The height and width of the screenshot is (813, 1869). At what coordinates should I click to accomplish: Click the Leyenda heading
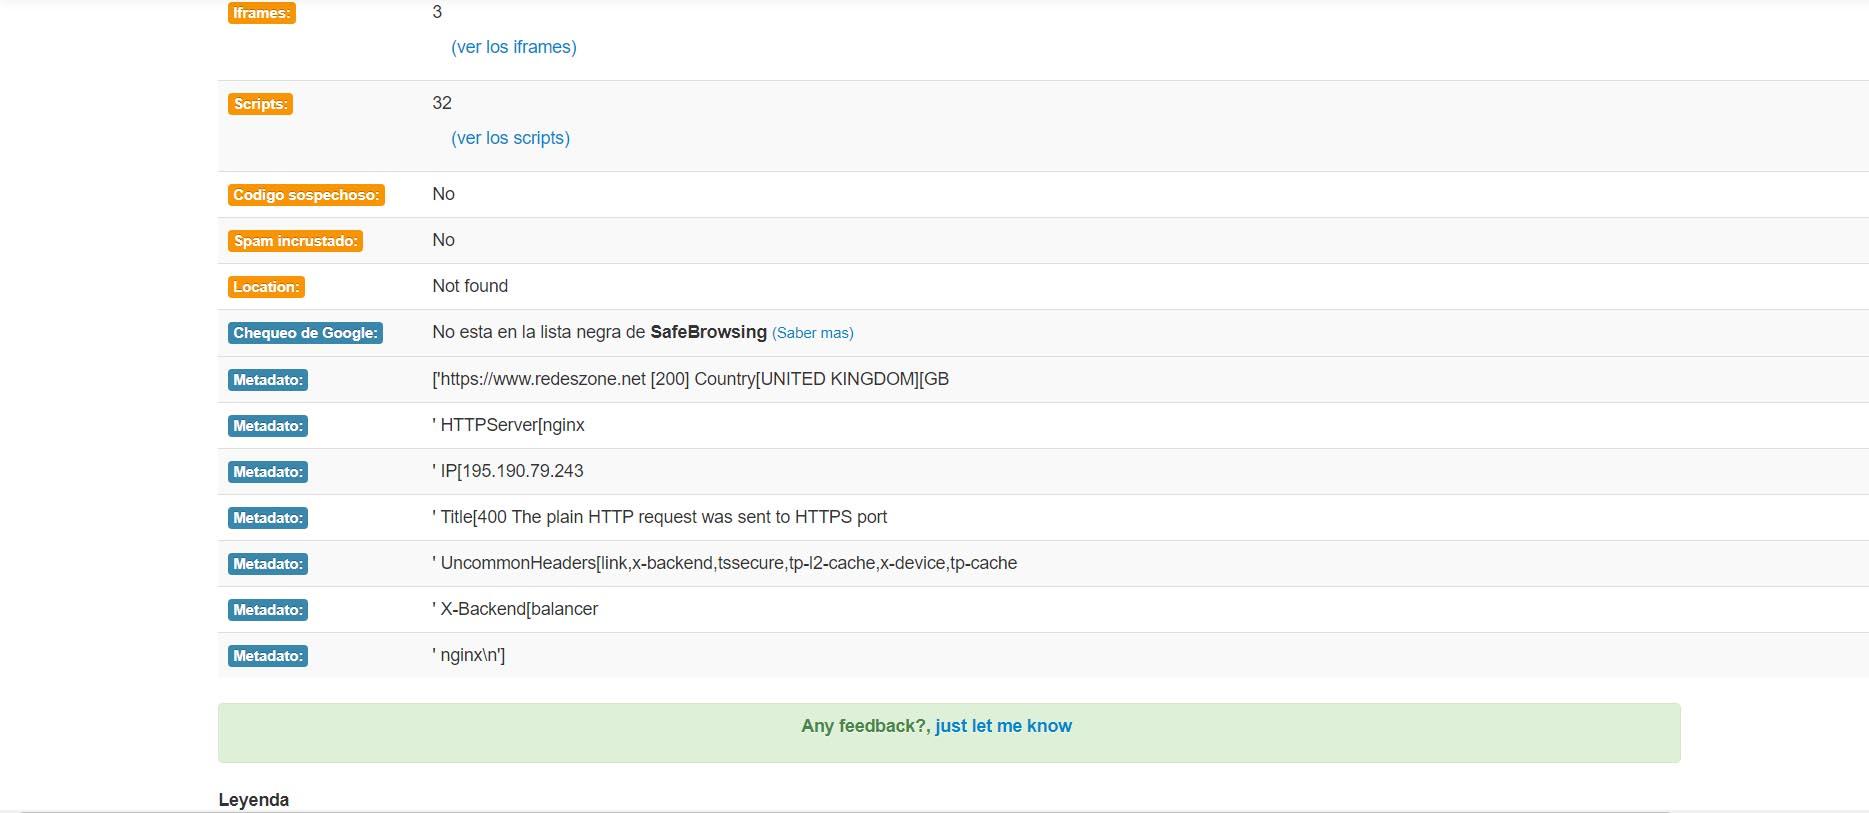[254, 800]
